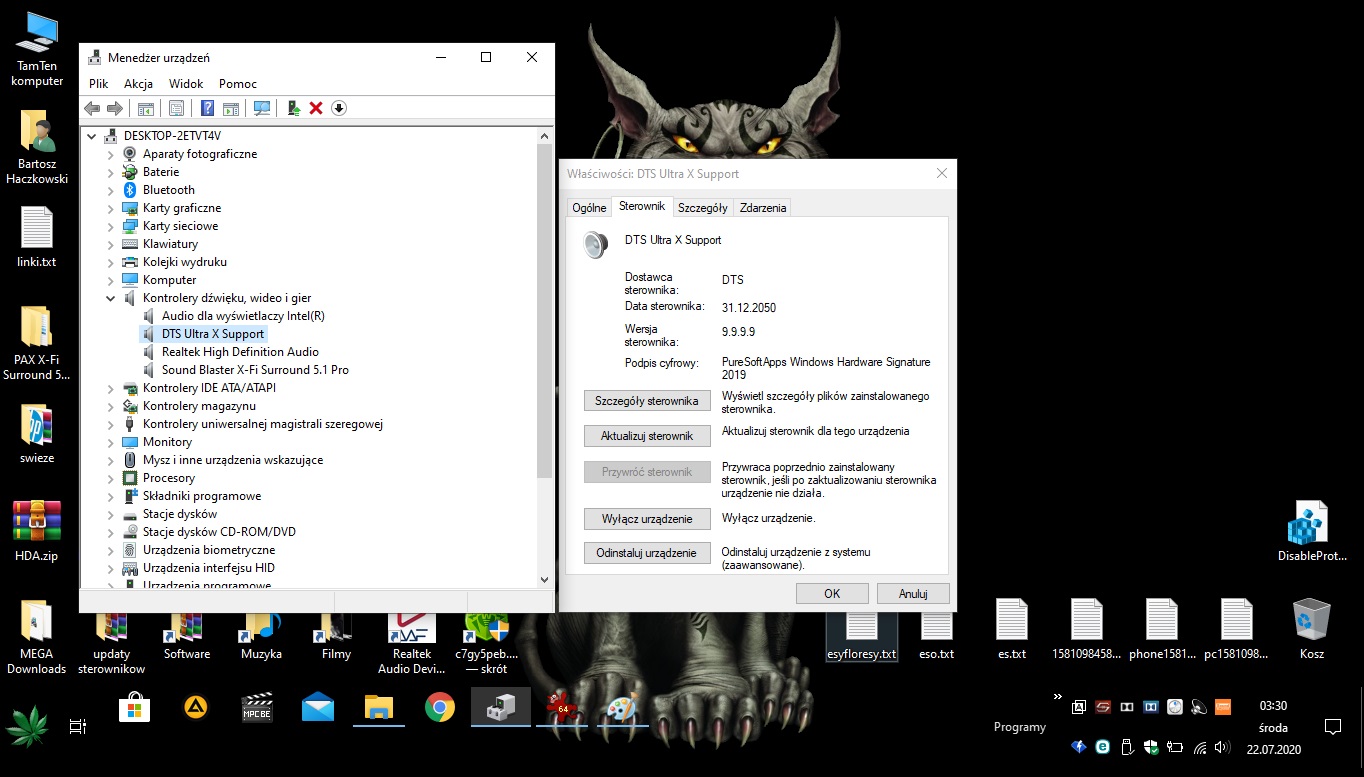Click the Back arrow in Device Manager toolbar
Image resolution: width=1364 pixels, height=777 pixels.
click(92, 108)
